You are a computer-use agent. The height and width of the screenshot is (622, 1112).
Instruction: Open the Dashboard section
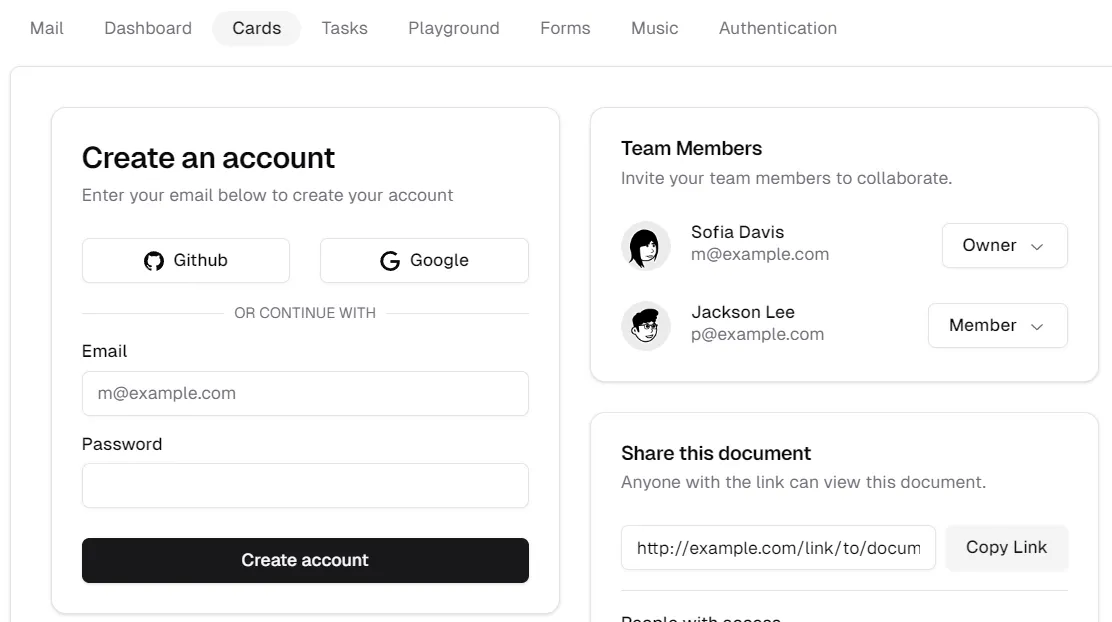click(x=147, y=27)
